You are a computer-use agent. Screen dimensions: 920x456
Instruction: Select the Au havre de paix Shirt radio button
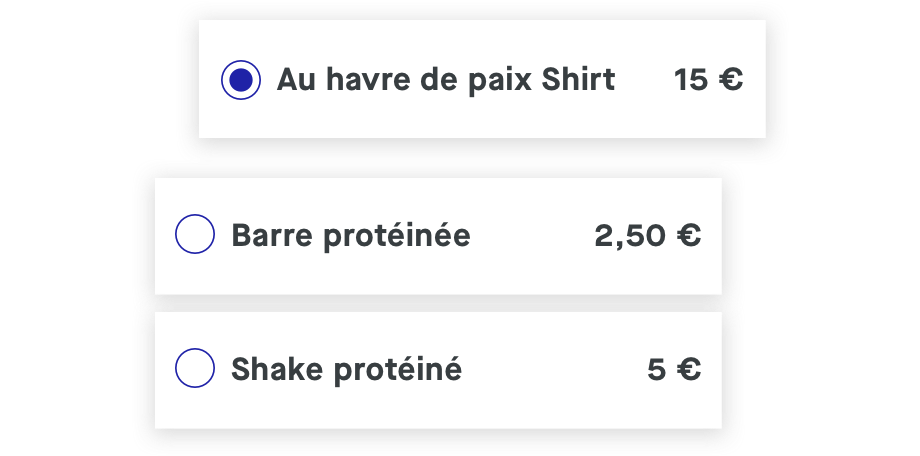click(241, 80)
